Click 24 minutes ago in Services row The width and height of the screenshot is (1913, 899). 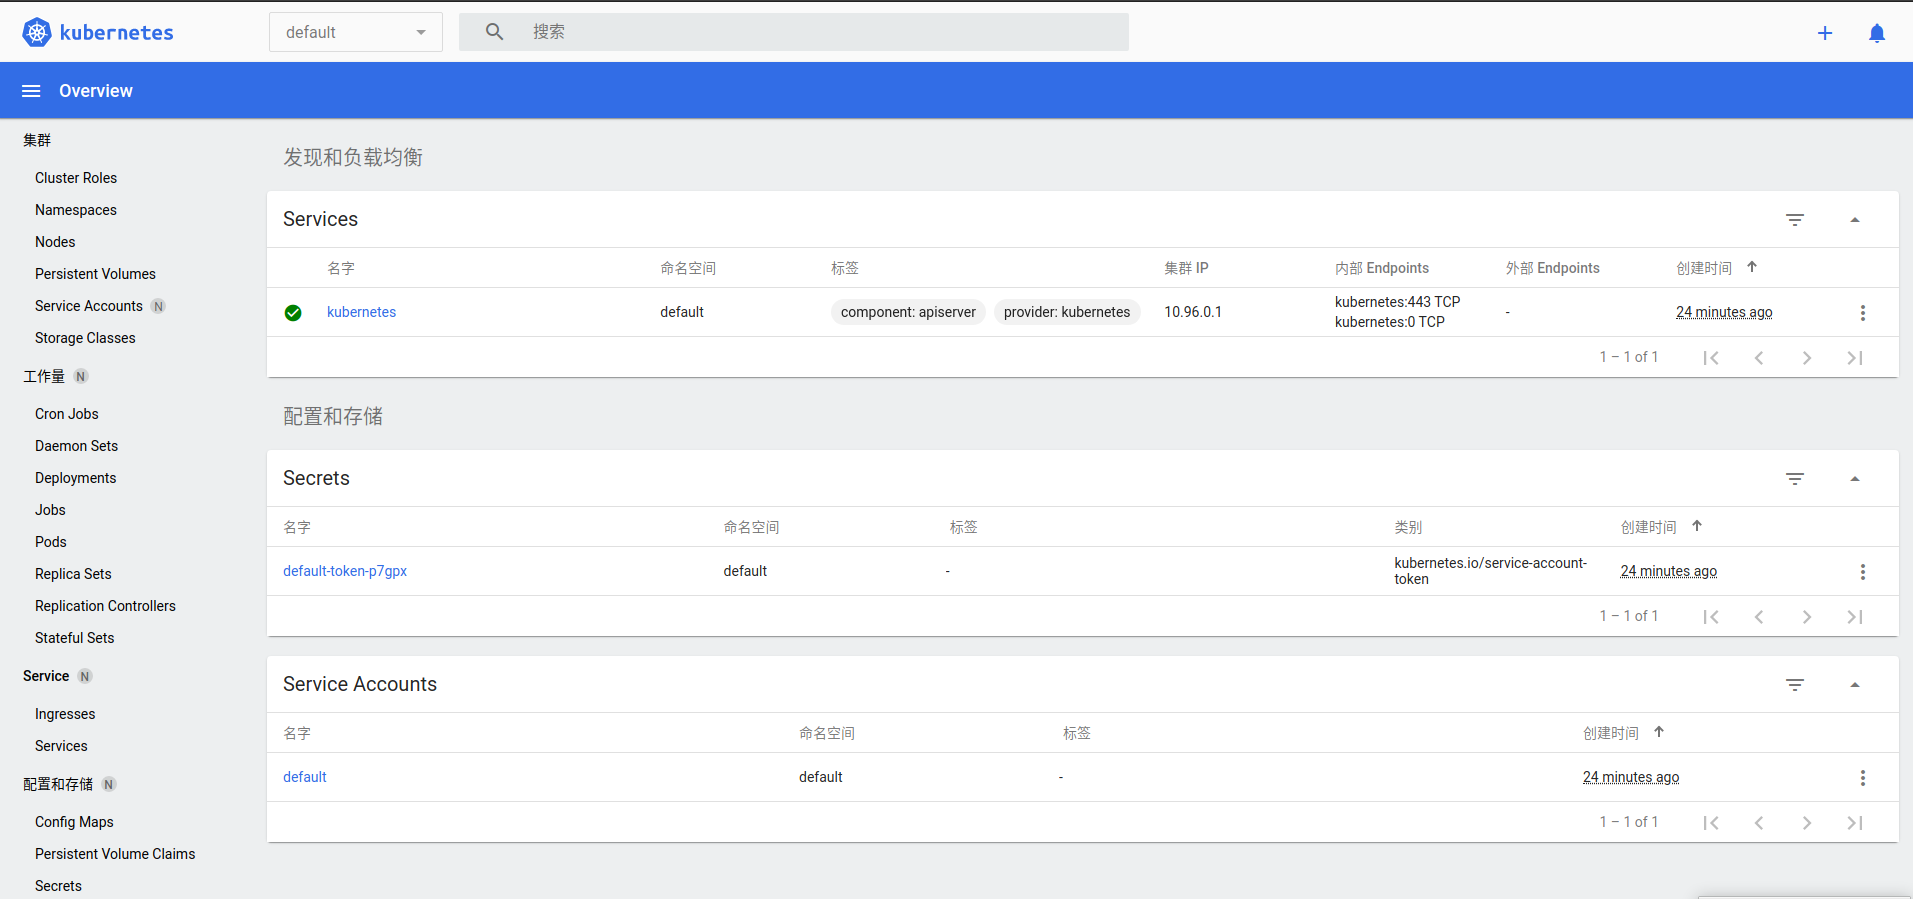tap(1724, 312)
